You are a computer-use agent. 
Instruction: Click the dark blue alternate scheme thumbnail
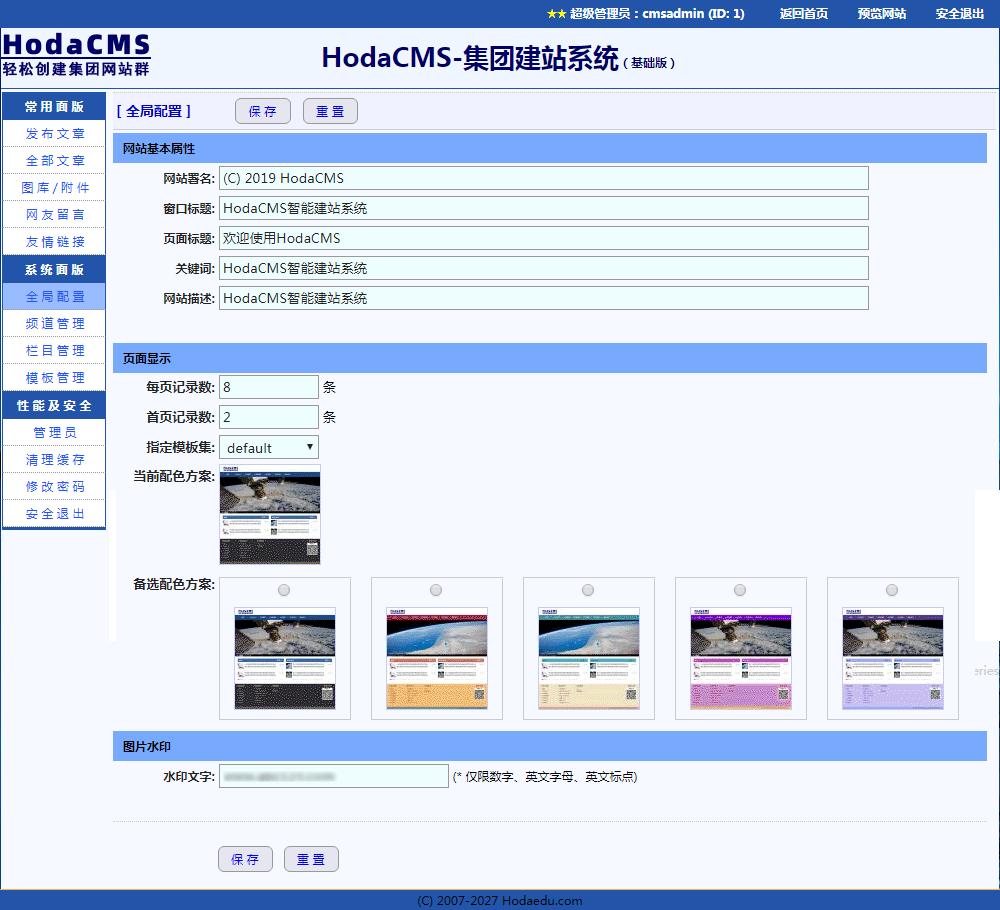tap(285, 658)
